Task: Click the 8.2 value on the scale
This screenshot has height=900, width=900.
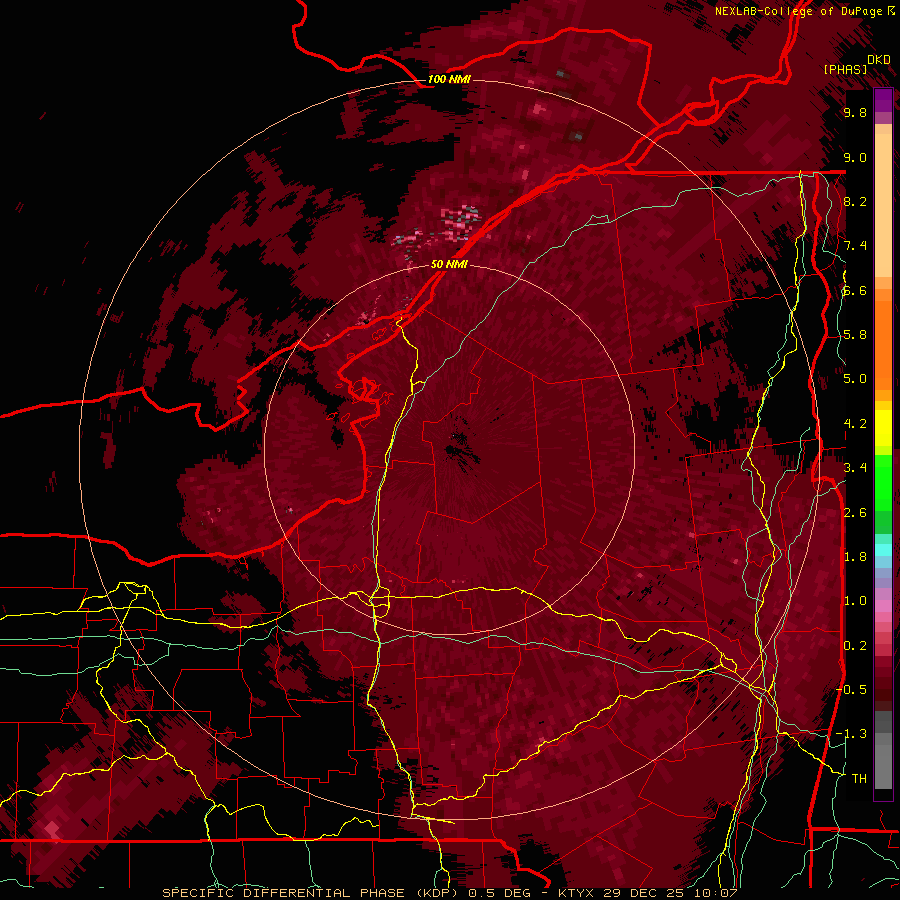Action: coord(855,201)
